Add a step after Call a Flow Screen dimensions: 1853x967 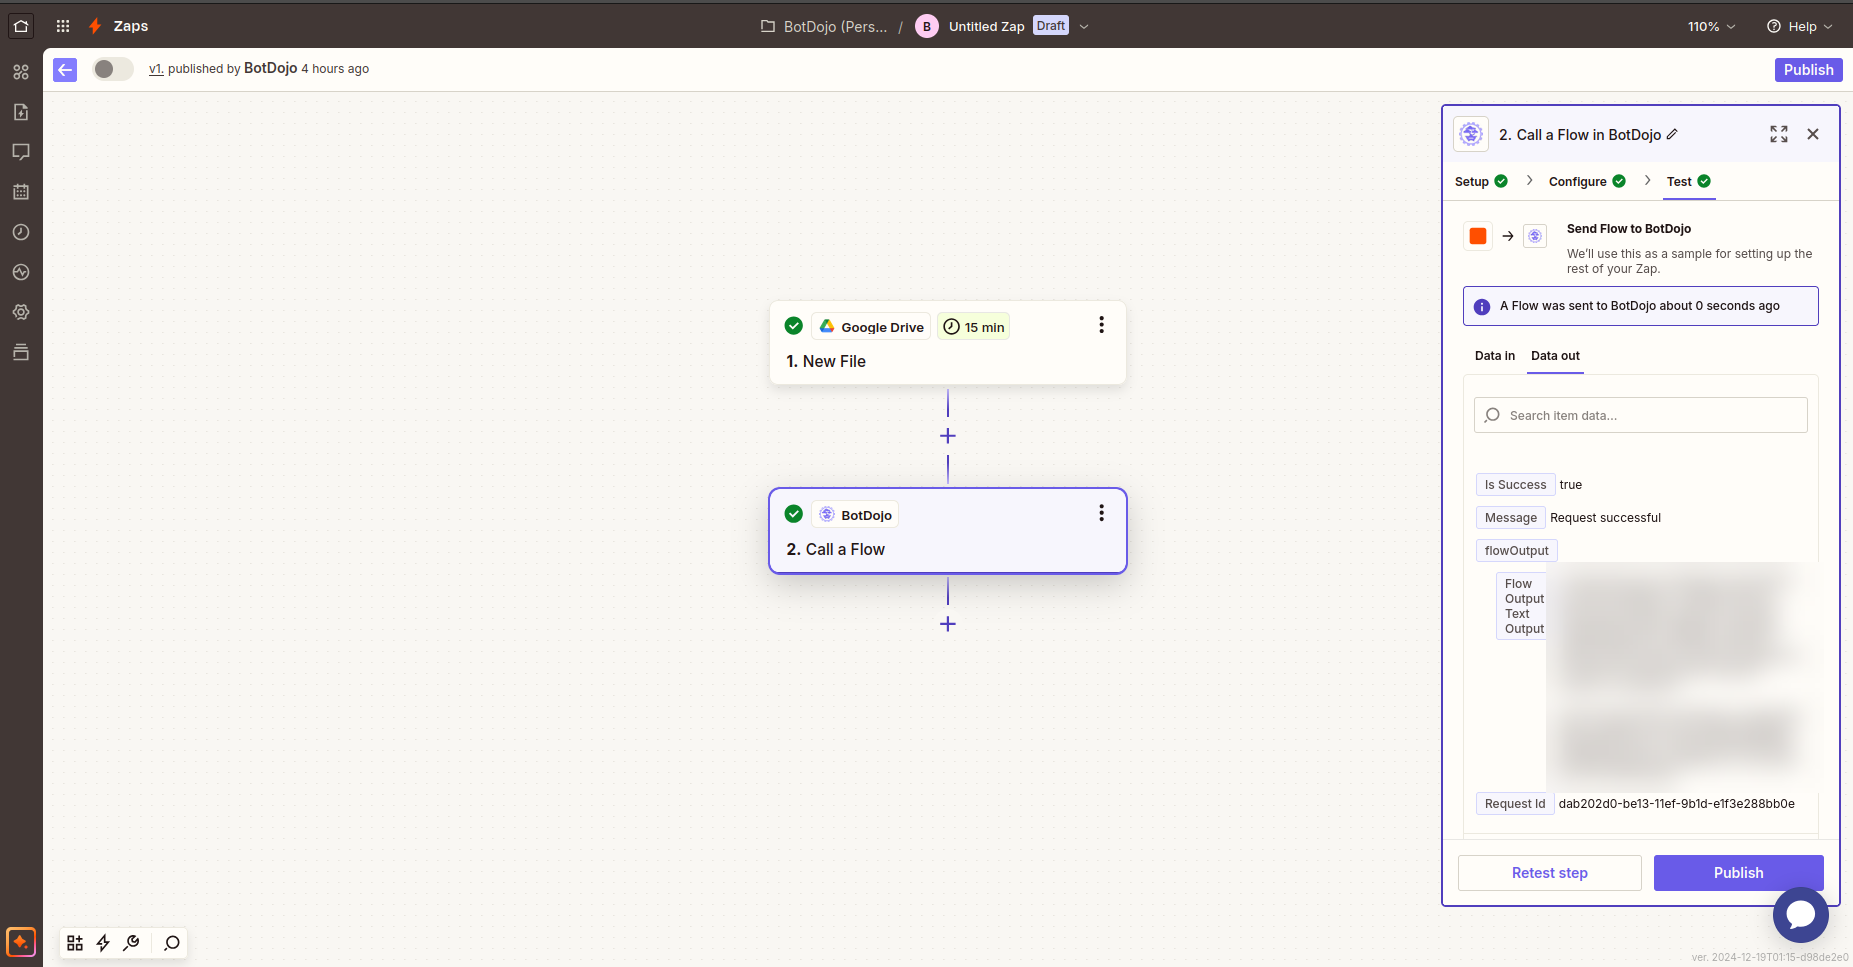[x=948, y=624]
